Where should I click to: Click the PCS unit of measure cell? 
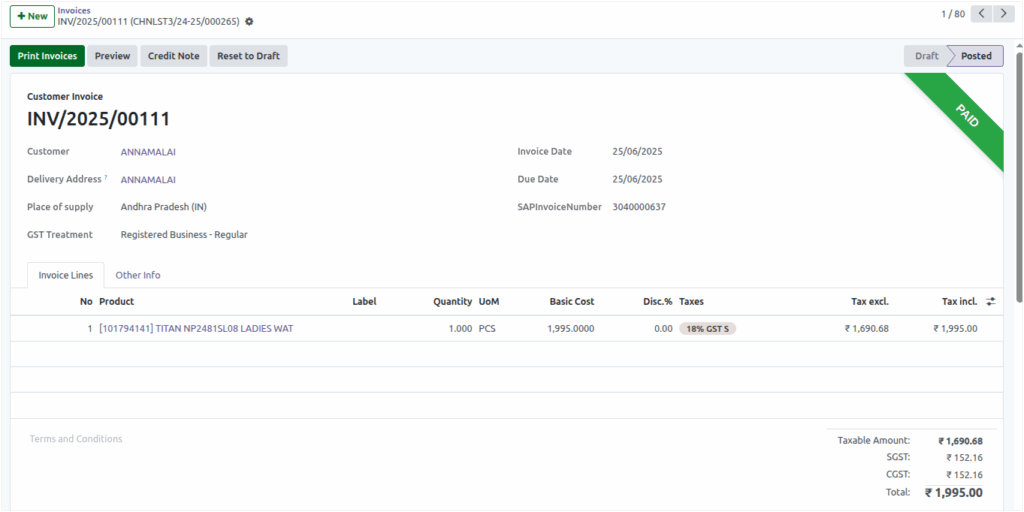click(487, 328)
